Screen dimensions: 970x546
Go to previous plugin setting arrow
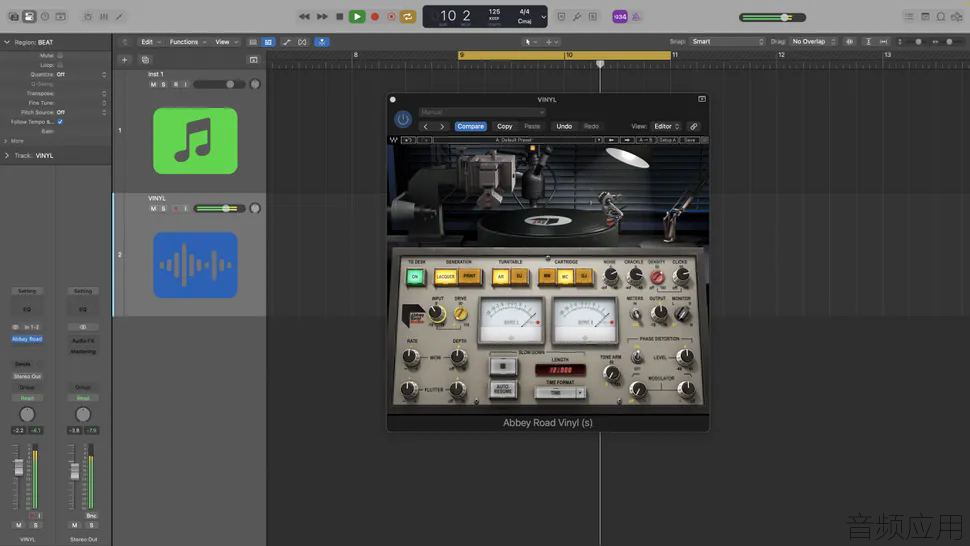click(426, 126)
